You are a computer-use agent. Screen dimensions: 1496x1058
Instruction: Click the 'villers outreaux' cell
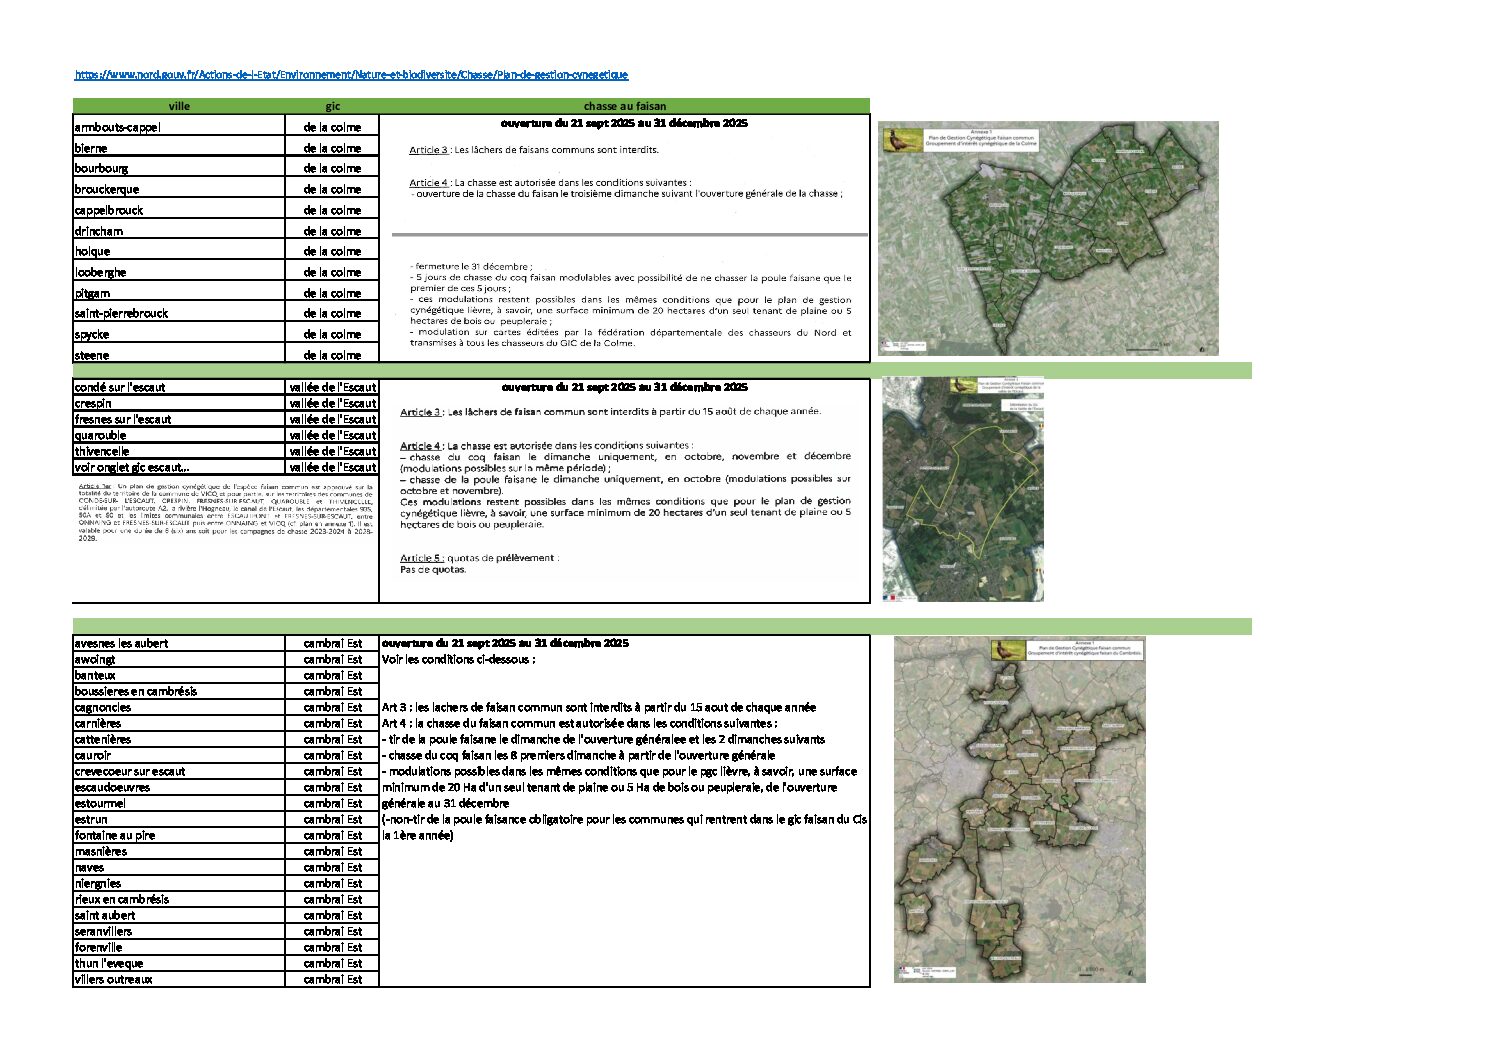179,979
